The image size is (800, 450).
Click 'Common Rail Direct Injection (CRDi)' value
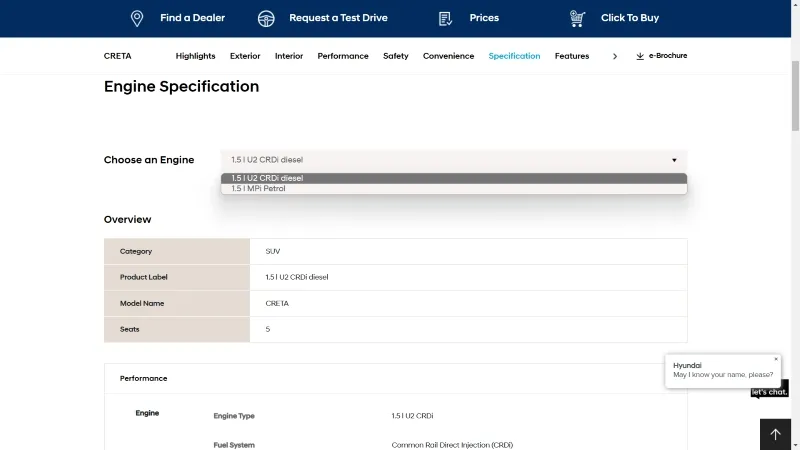click(x=452, y=445)
